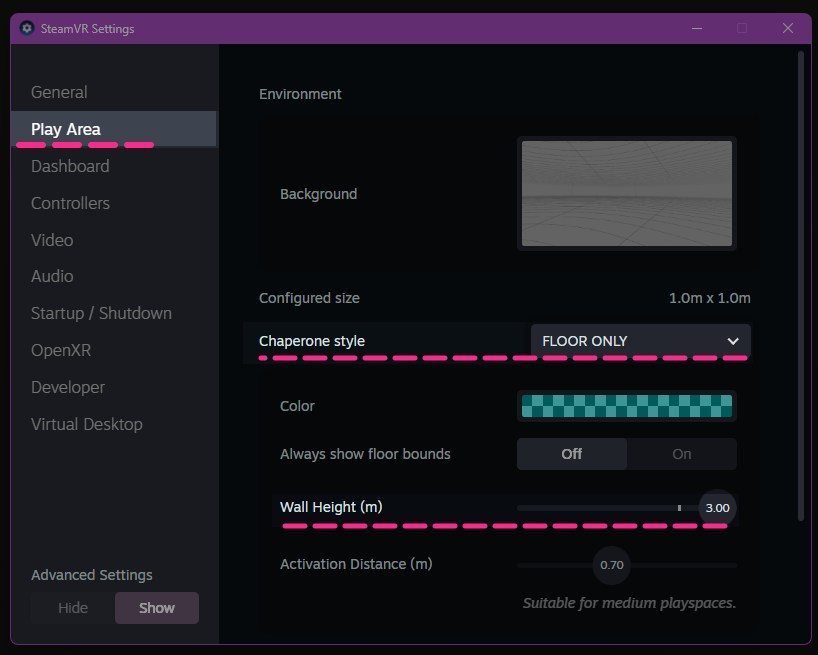Select Virtual Desktop in sidebar
818x655 pixels.
87,424
